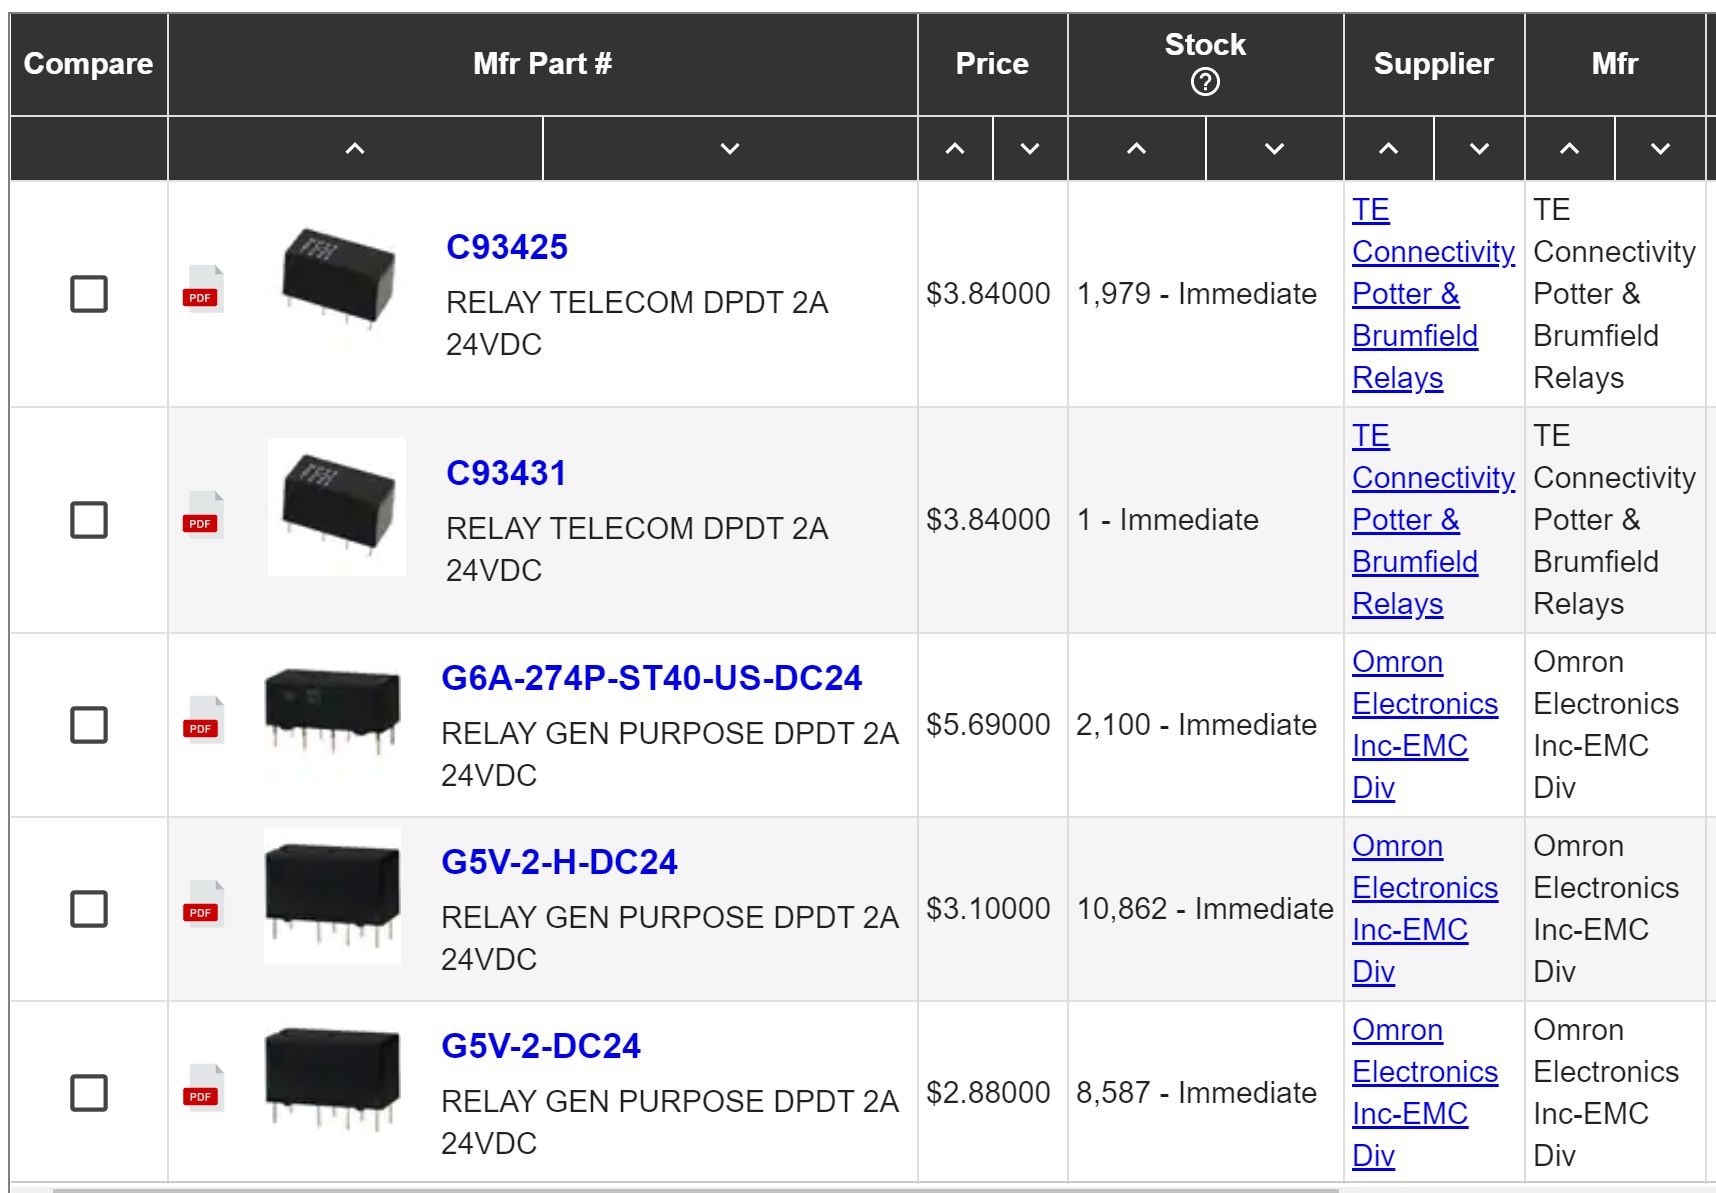Image resolution: width=1716 pixels, height=1193 pixels.
Task: View G6A-274P-ST40-US-DC24 relay image
Action: click(333, 712)
